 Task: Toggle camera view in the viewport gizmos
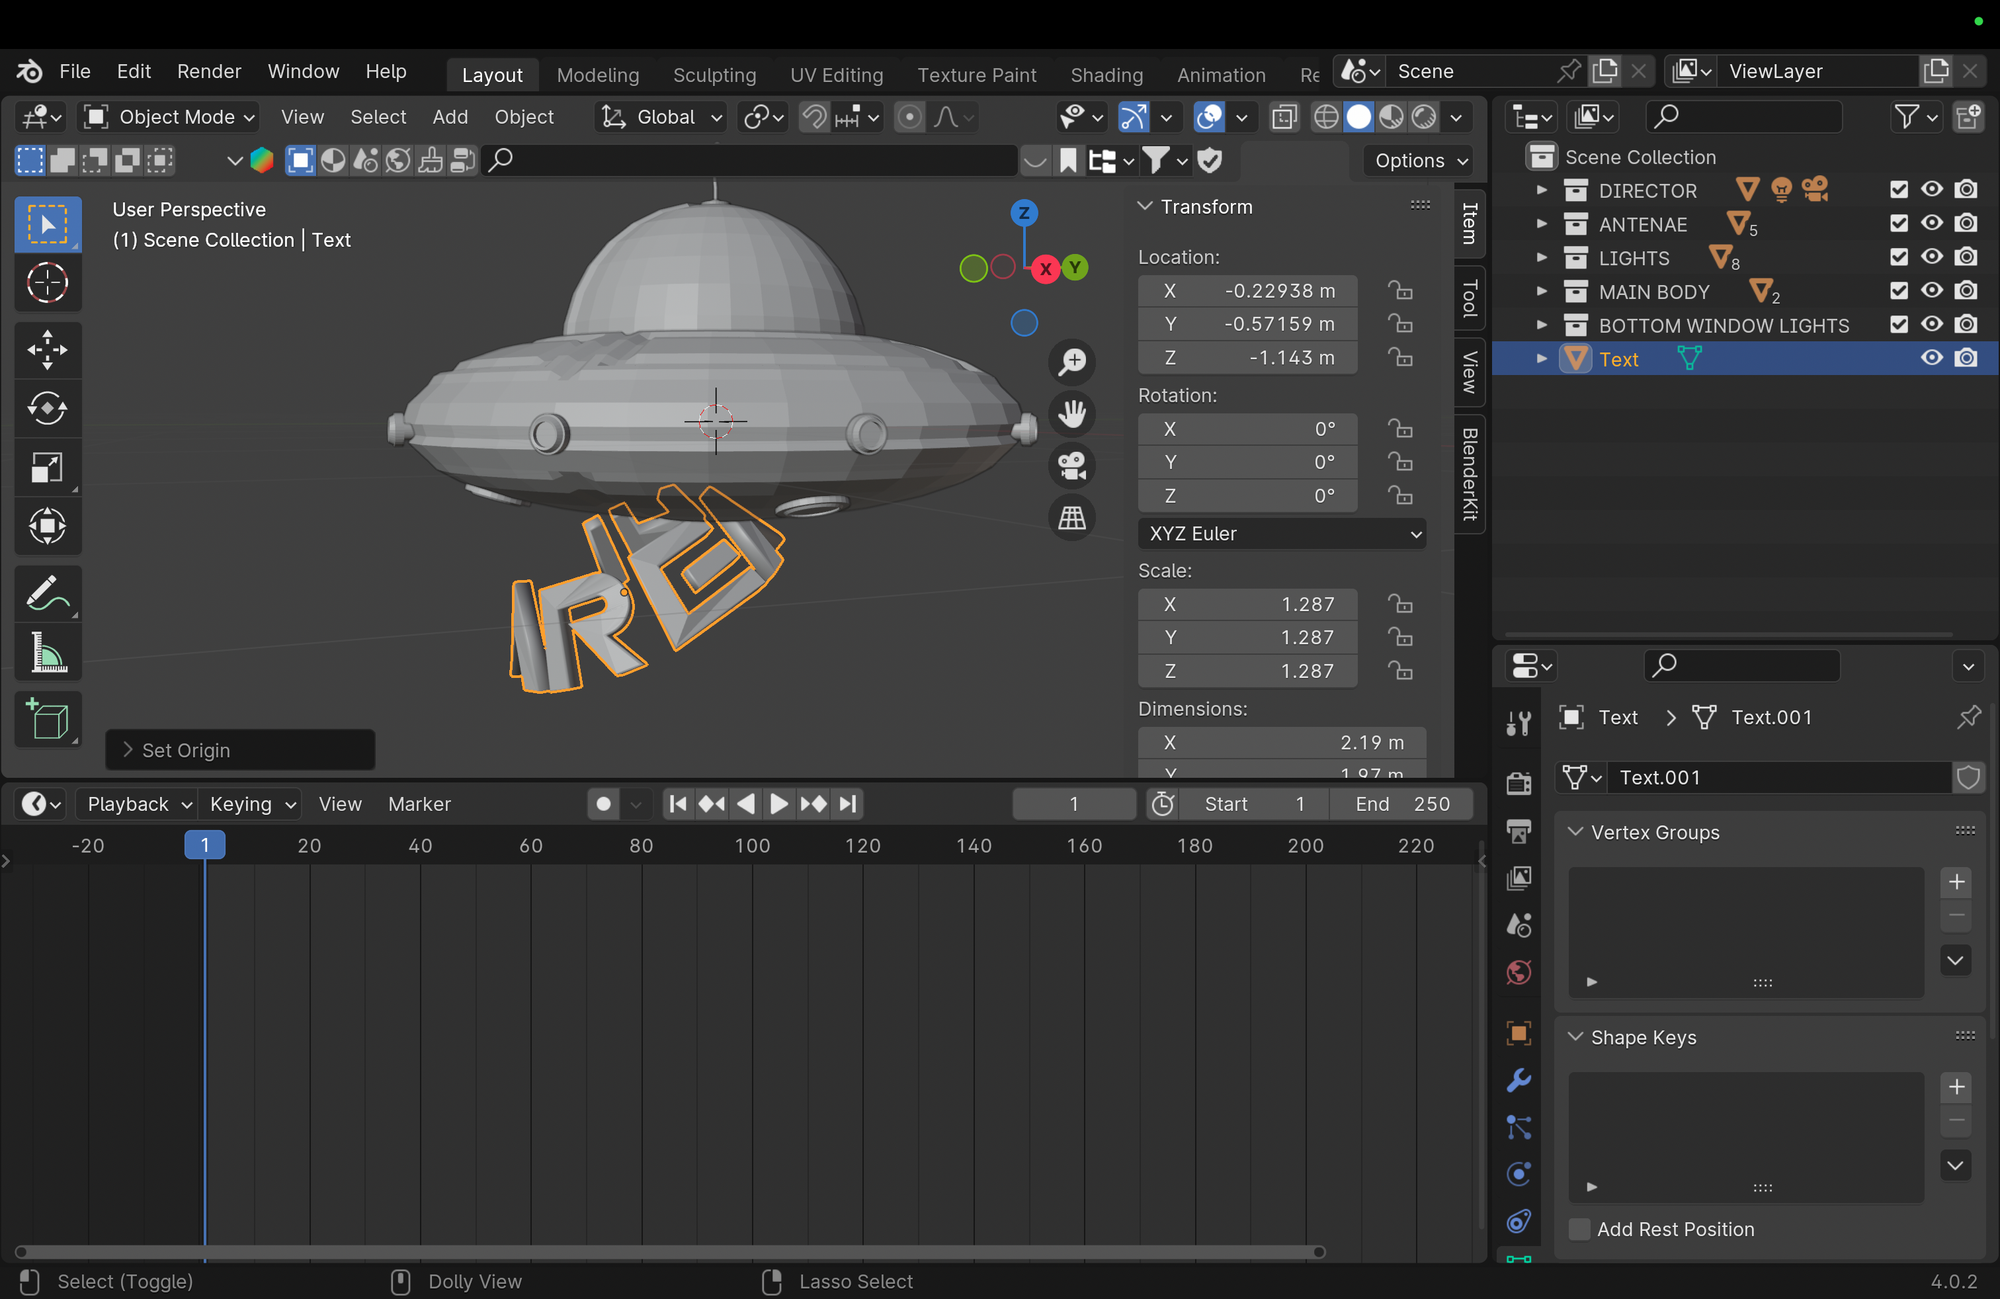(x=1071, y=465)
